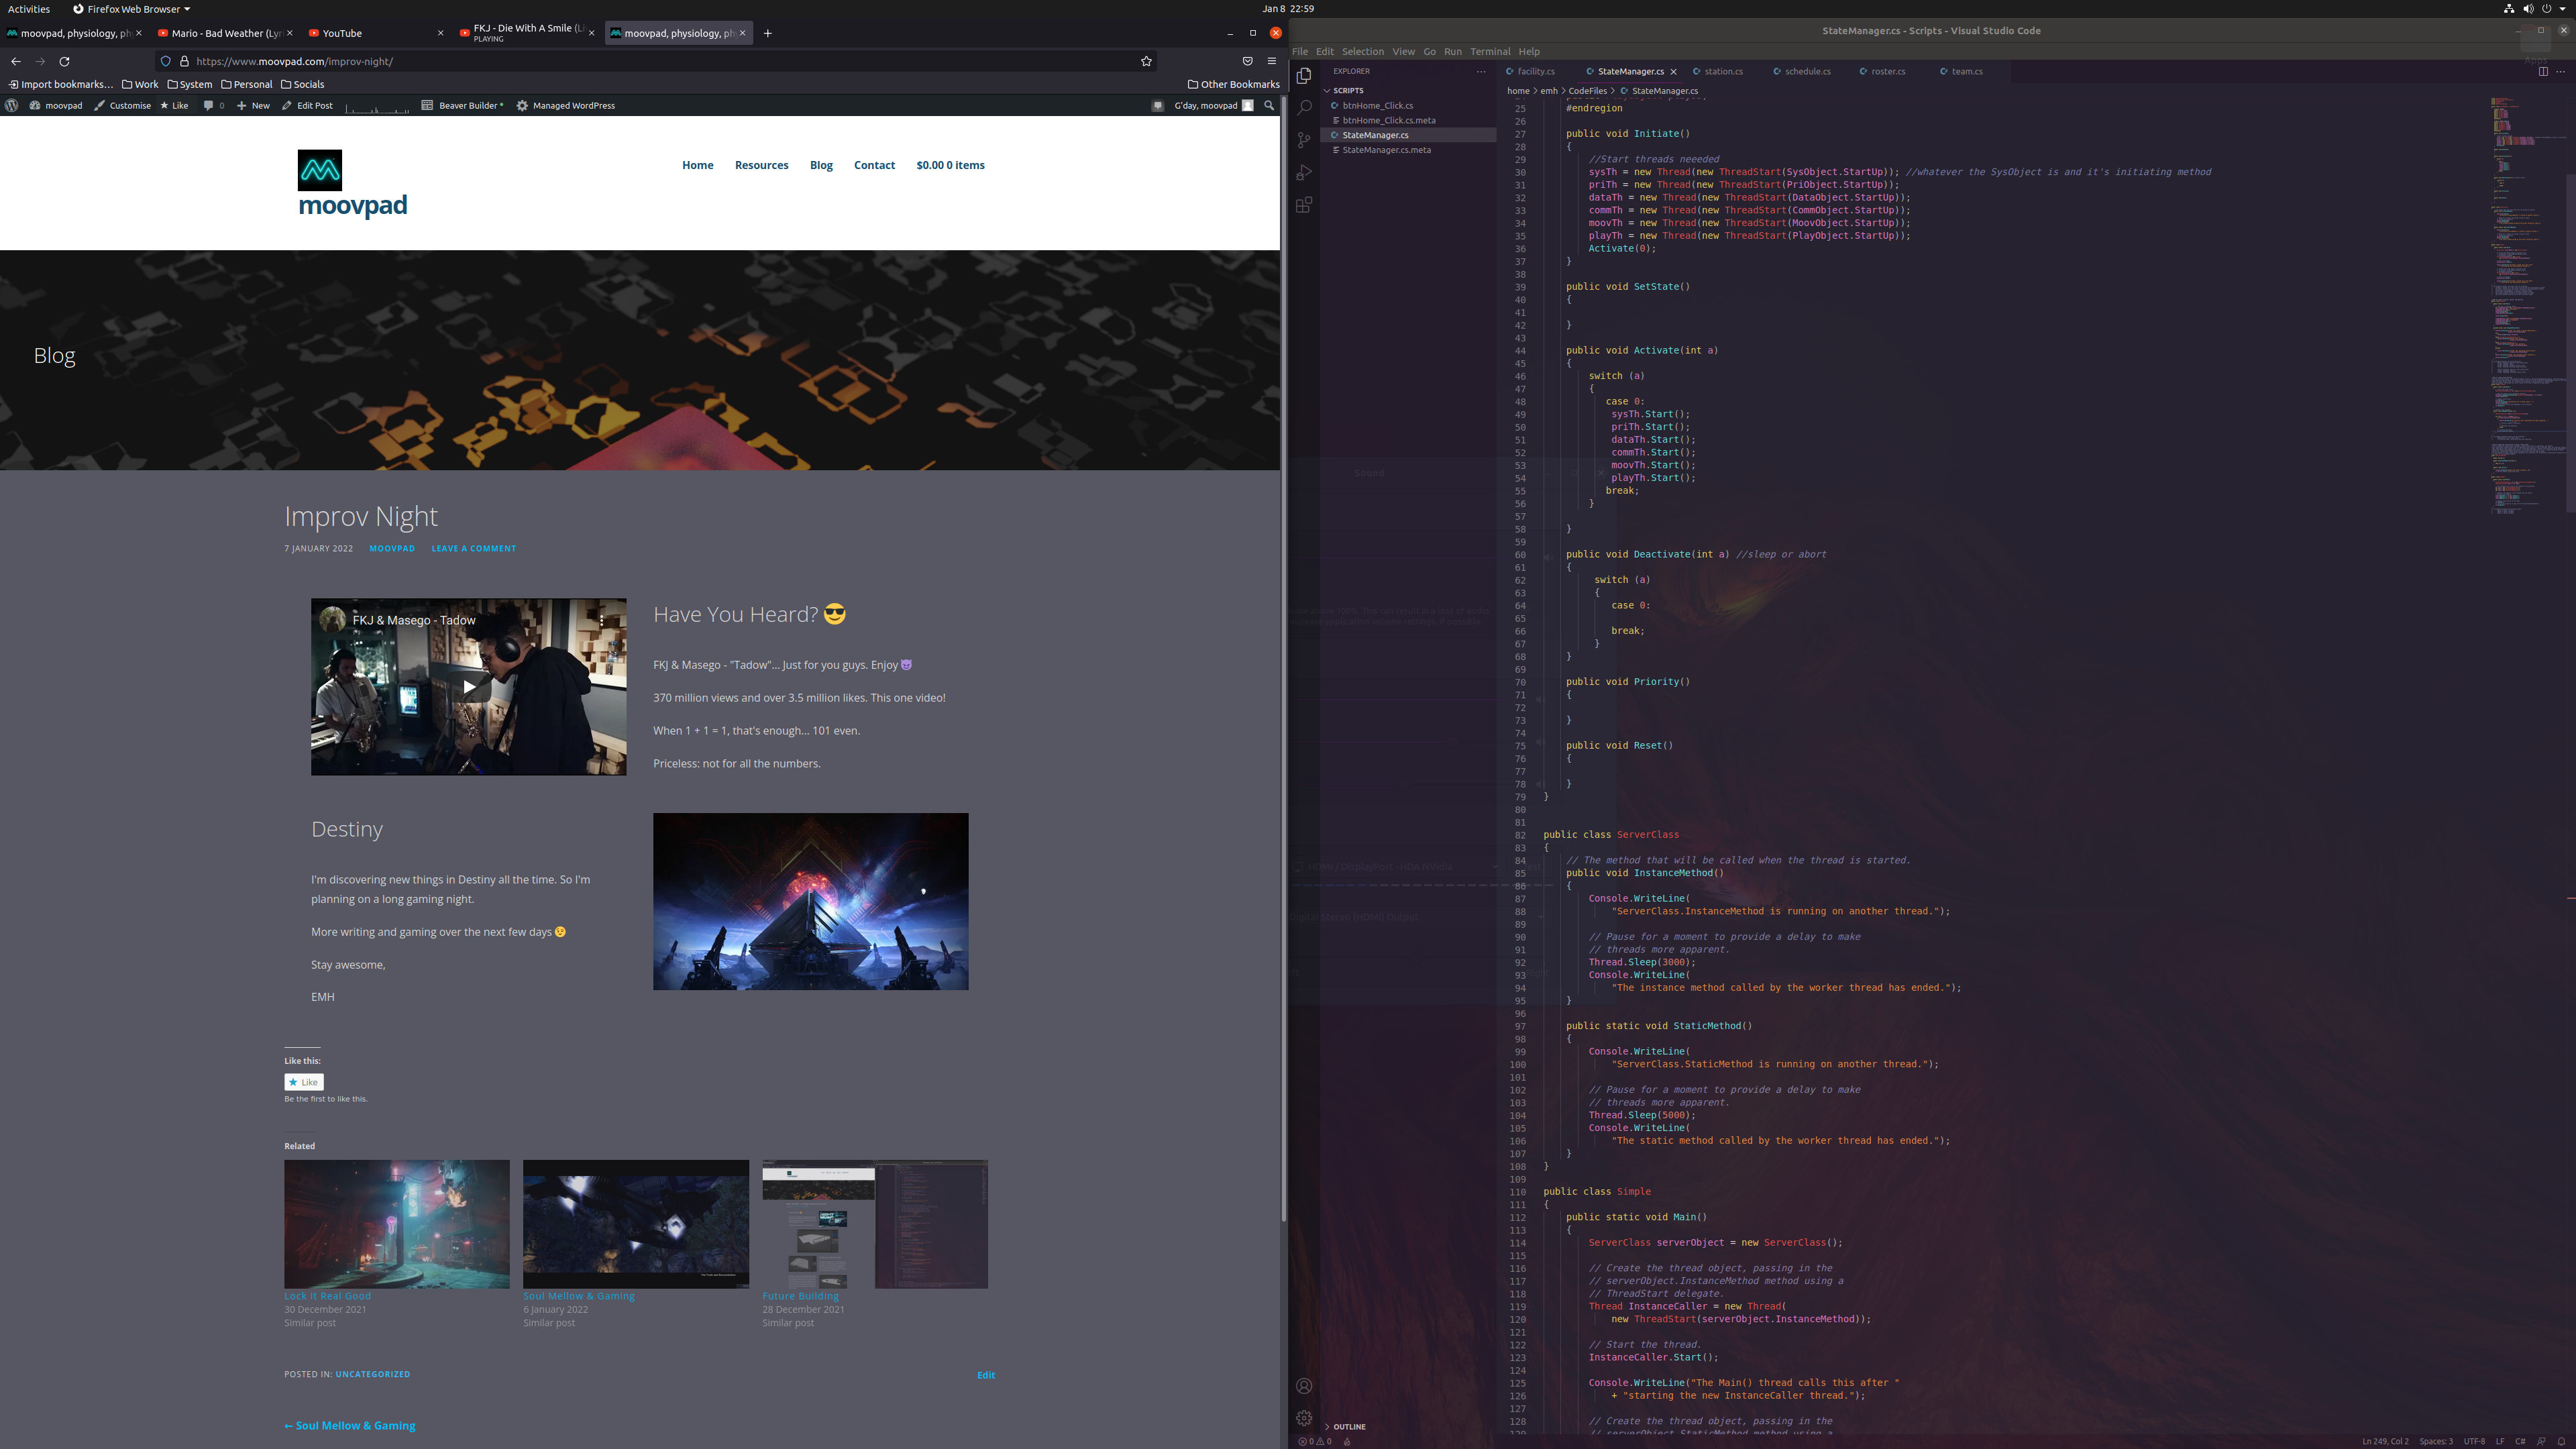The height and width of the screenshot is (1449, 2576).
Task: Click the flame icon in VS Code status bar
Action: pyautogui.click(x=1348, y=1441)
